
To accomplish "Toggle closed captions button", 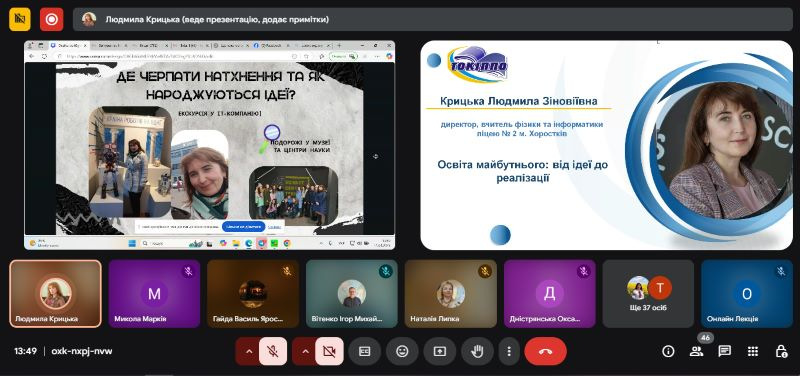I will coord(364,351).
